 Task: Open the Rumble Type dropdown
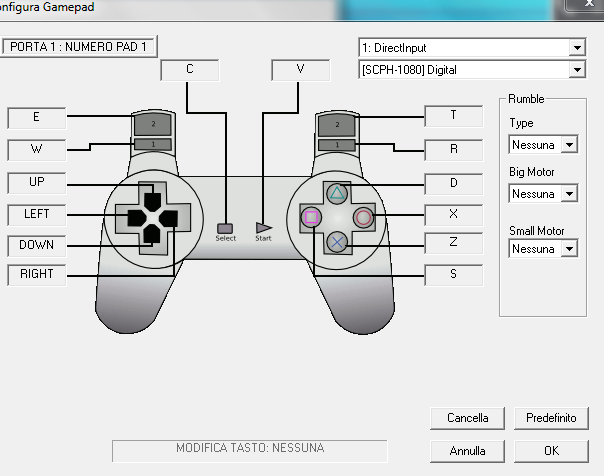(x=543, y=145)
